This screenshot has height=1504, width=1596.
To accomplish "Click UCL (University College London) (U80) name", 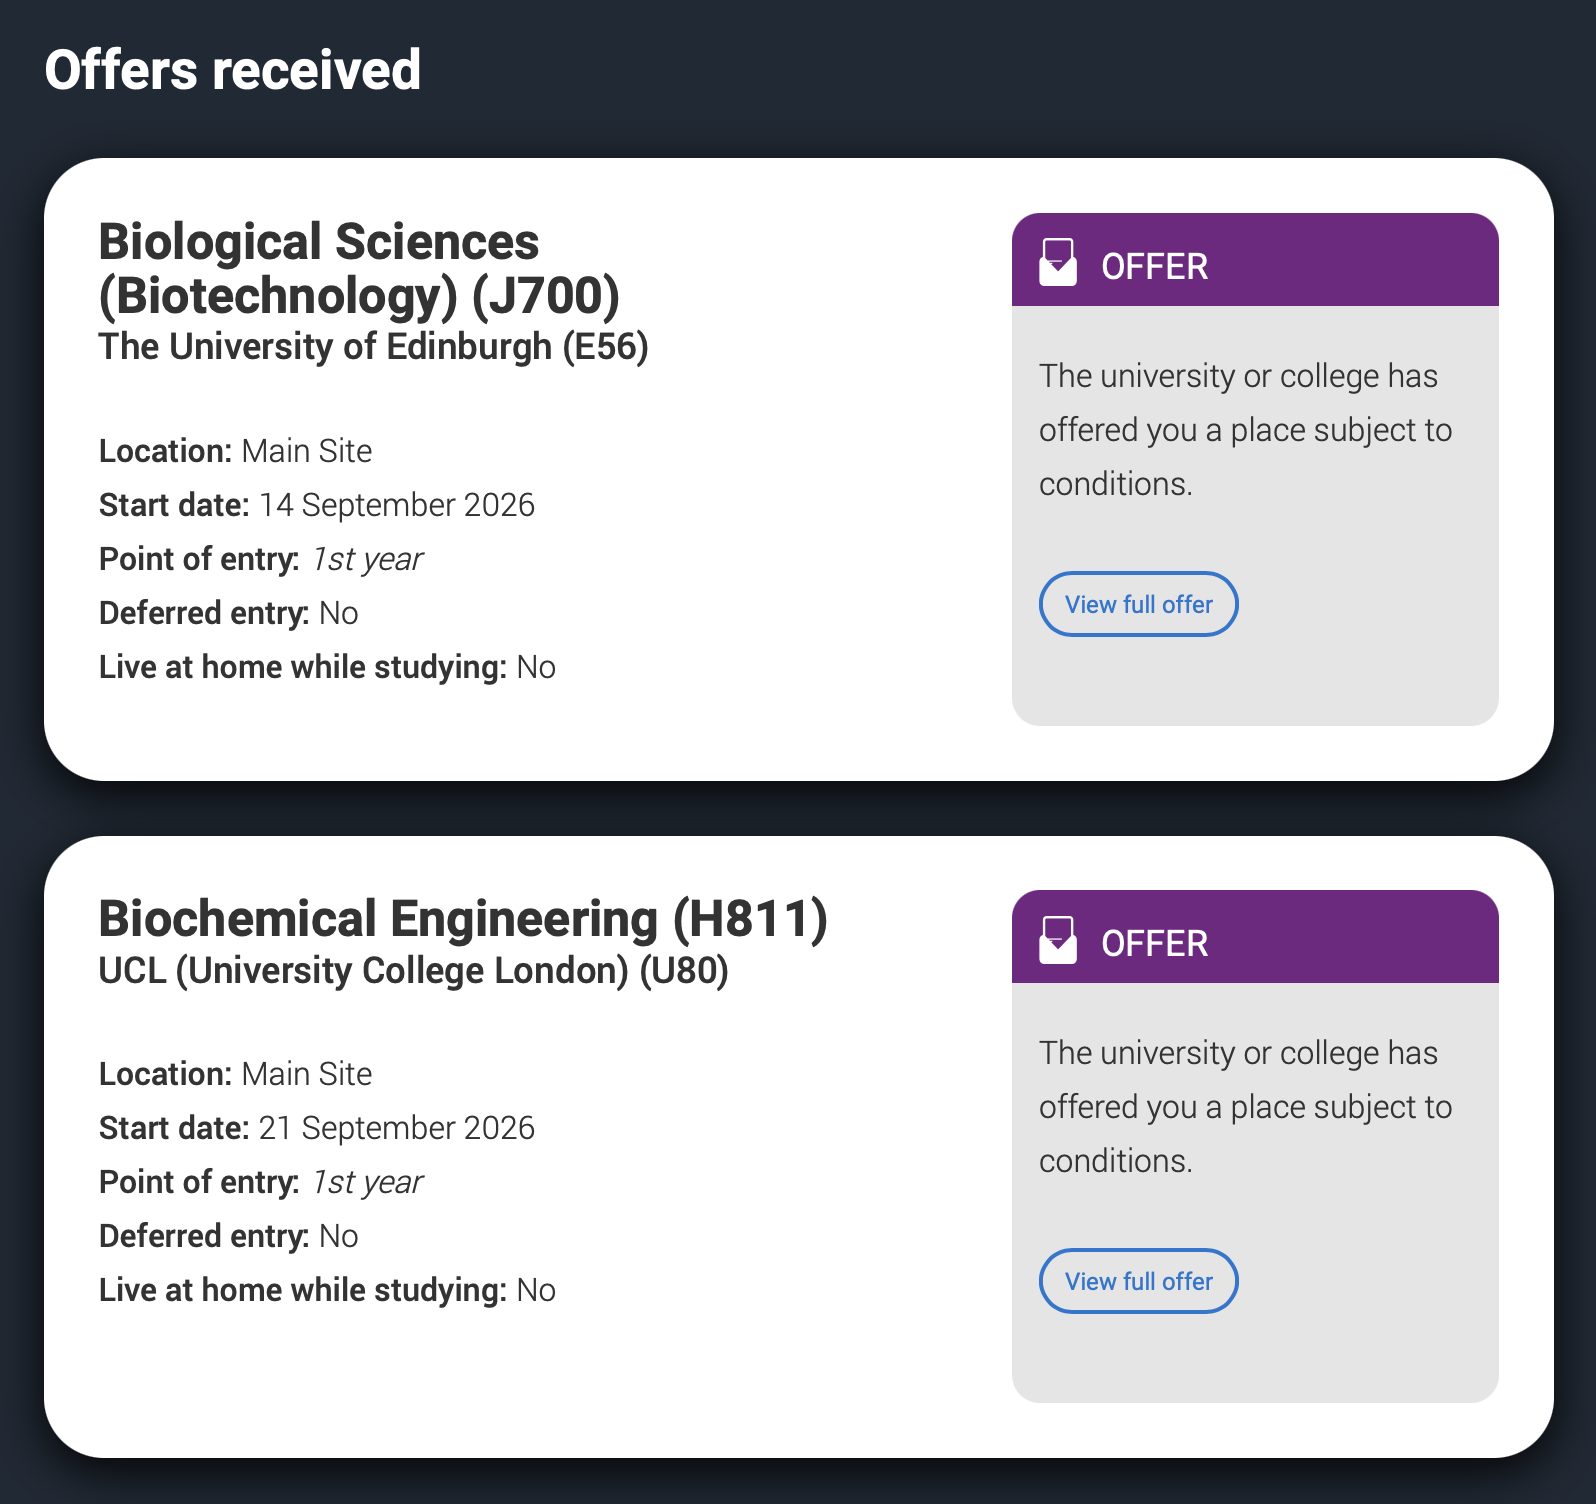I will (413, 970).
